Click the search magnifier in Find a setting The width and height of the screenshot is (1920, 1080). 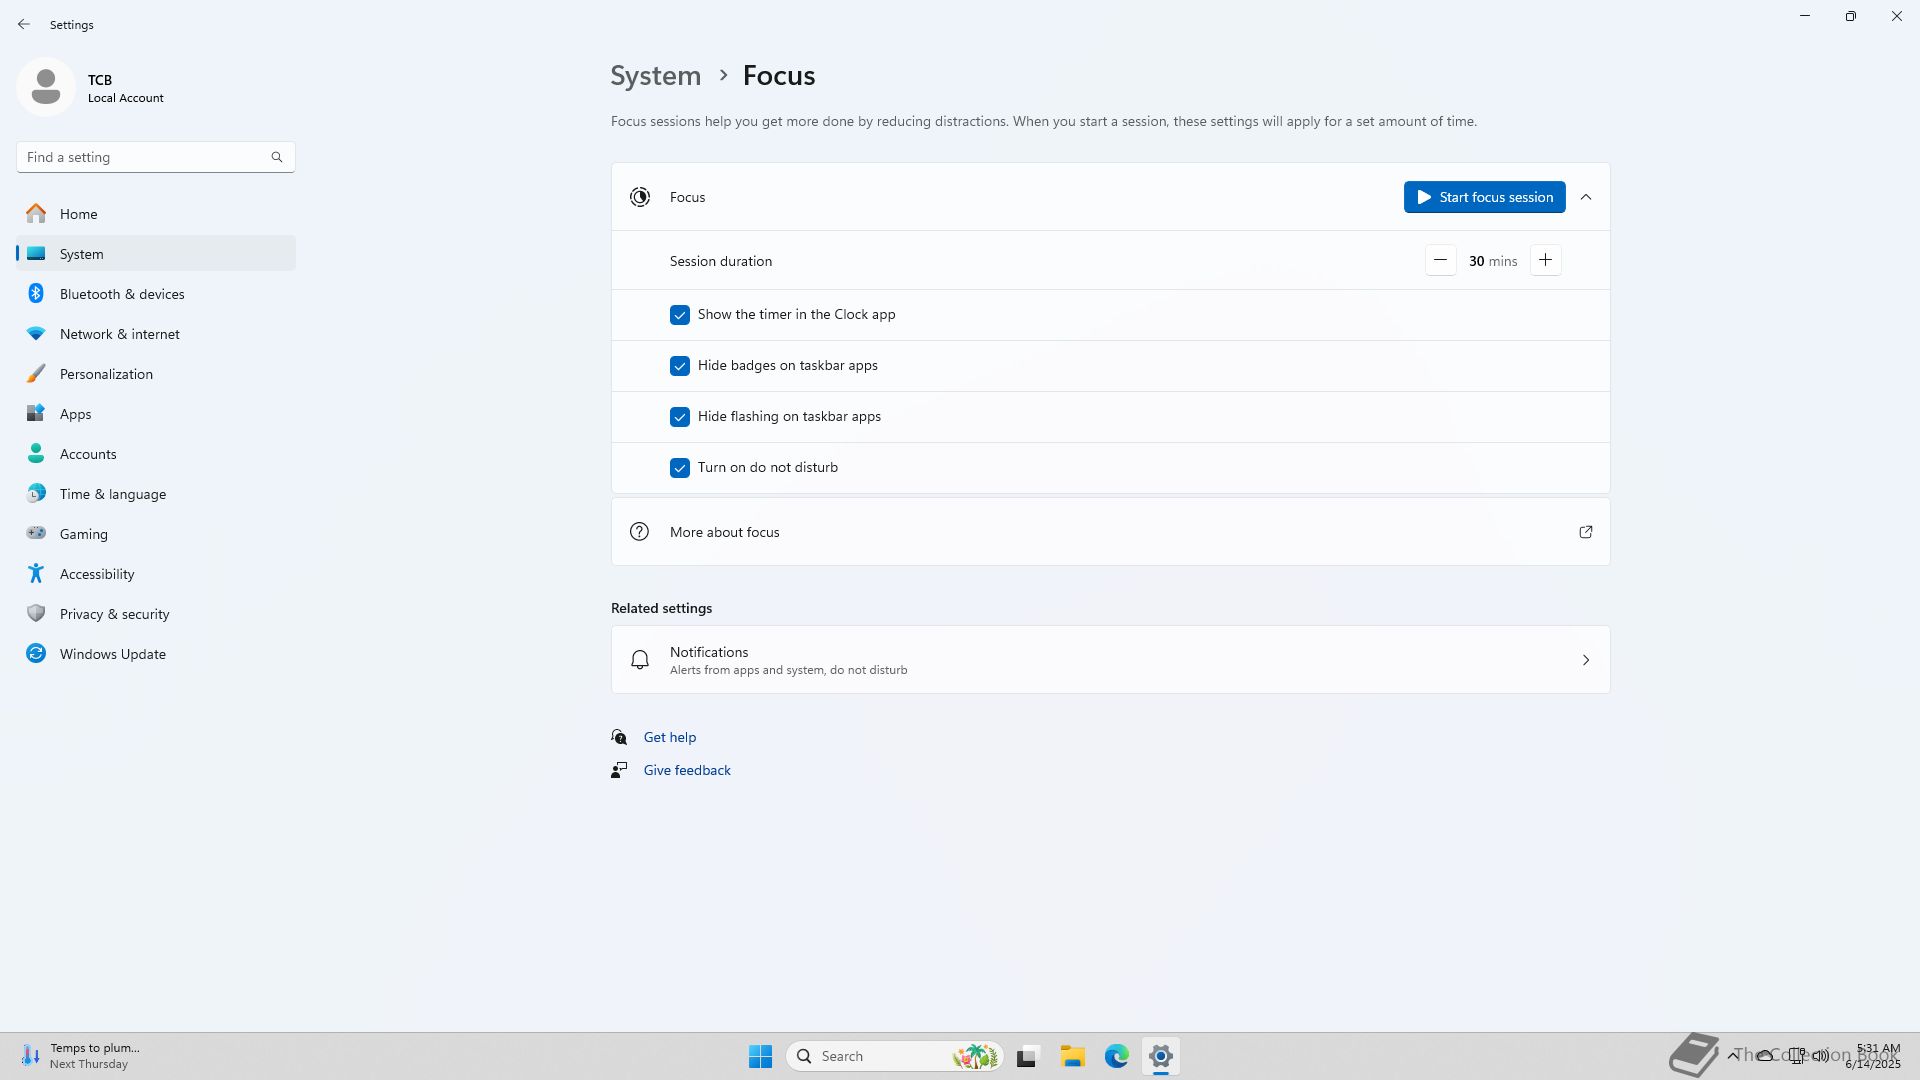tap(277, 157)
